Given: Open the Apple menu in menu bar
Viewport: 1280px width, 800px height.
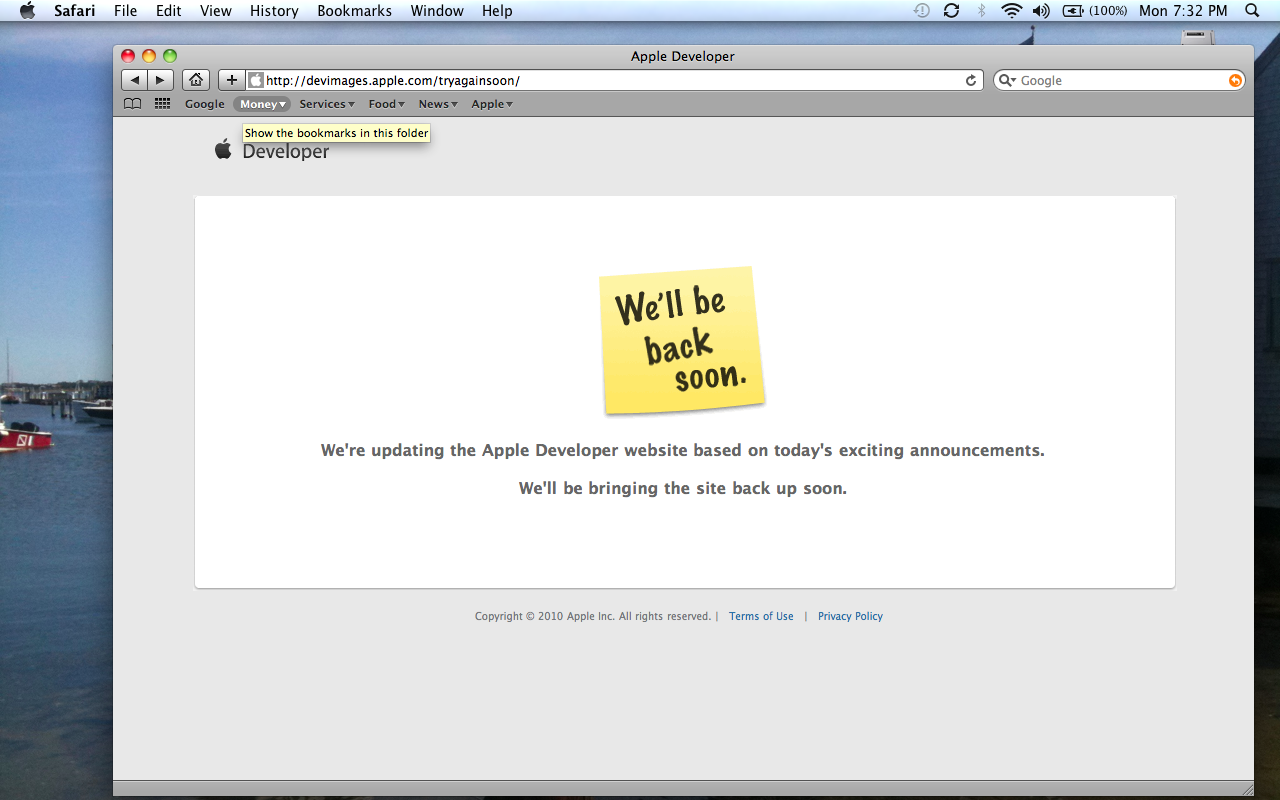Looking at the screenshot, I should 27,10.
